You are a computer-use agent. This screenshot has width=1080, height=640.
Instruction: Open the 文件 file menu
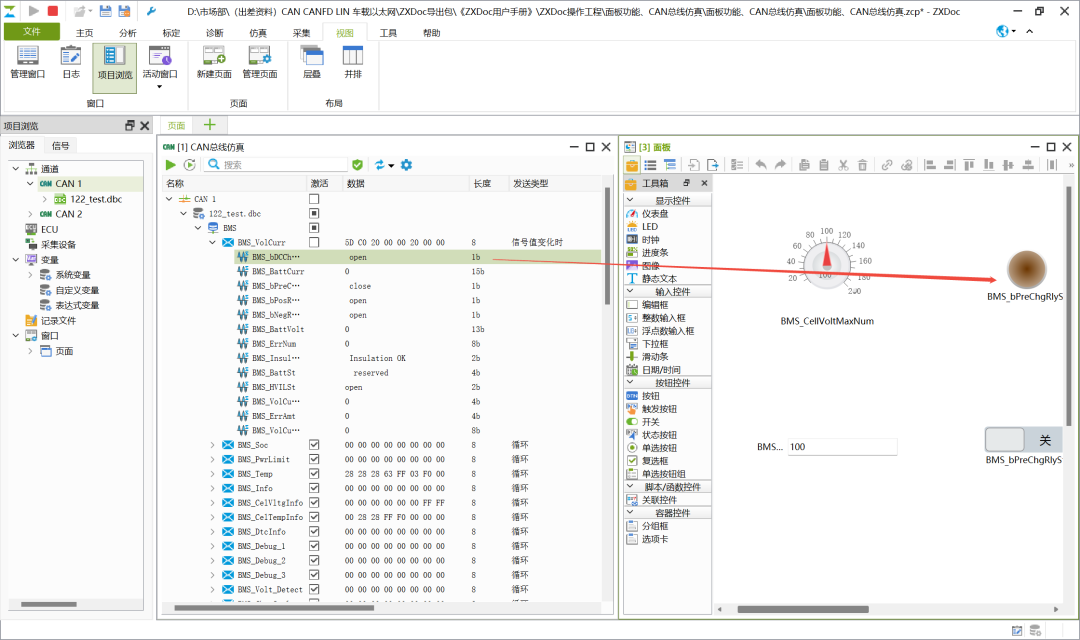[32, 32]
